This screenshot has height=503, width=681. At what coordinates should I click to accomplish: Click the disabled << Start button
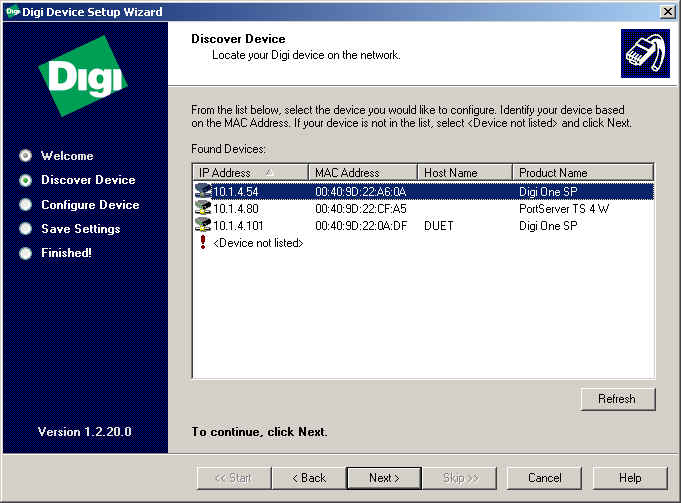click(234, 478)
